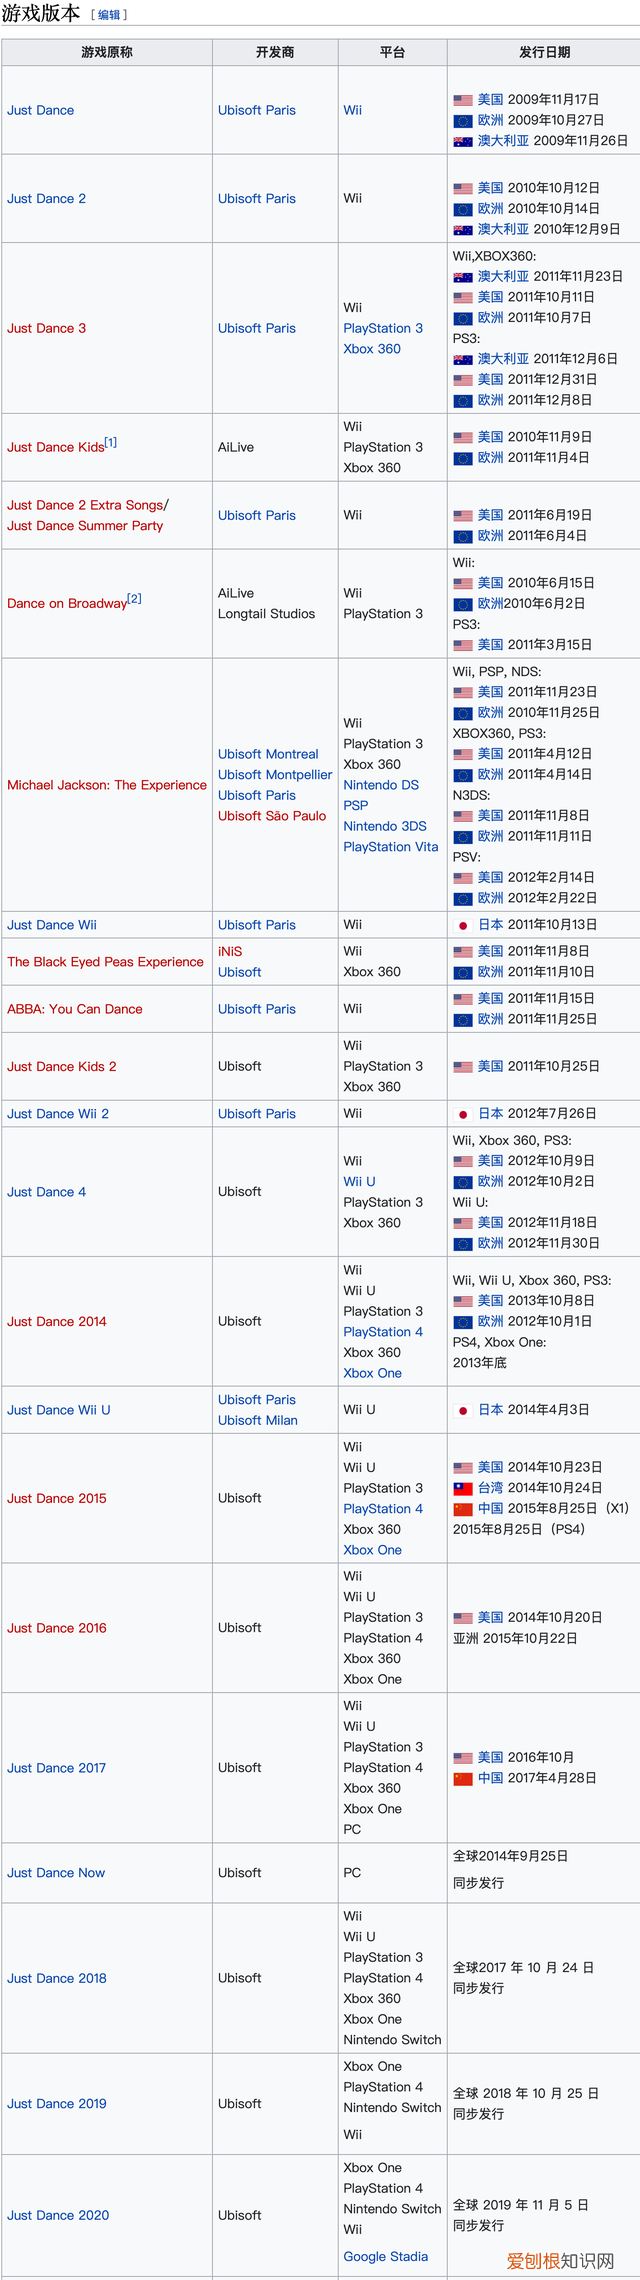
Task: Open the Just Dance Now link
Action: (56, 1872)
